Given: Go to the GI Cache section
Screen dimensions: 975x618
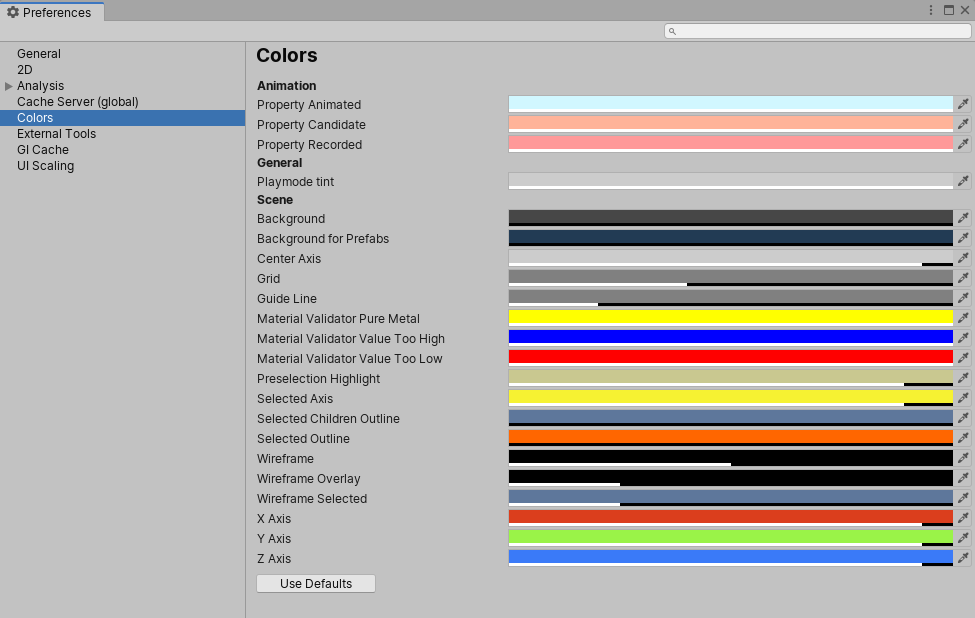Looking at the screenshot, I should [43, 150].
